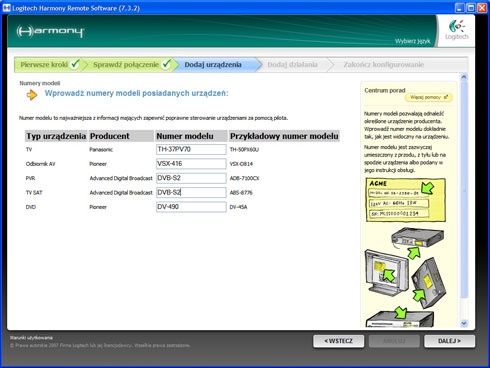Select the Dodaj urządzenia step tab
The image size is (490, 368).
(x=213, y=65)
